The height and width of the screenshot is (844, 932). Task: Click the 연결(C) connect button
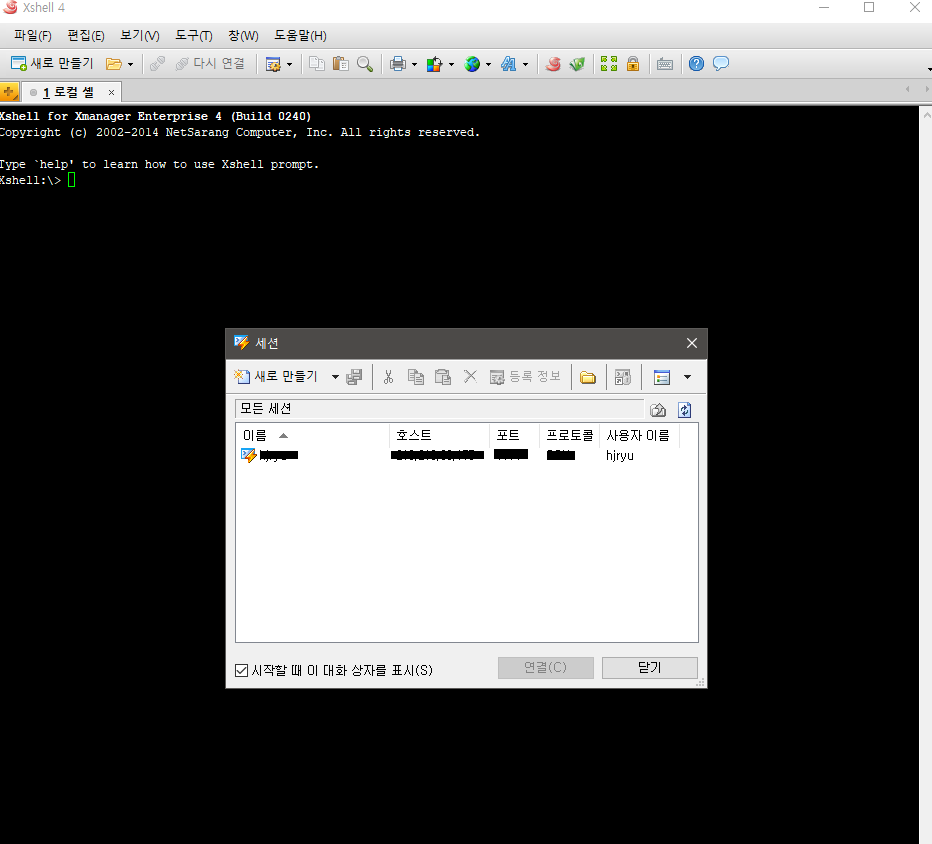click(546, 667)
